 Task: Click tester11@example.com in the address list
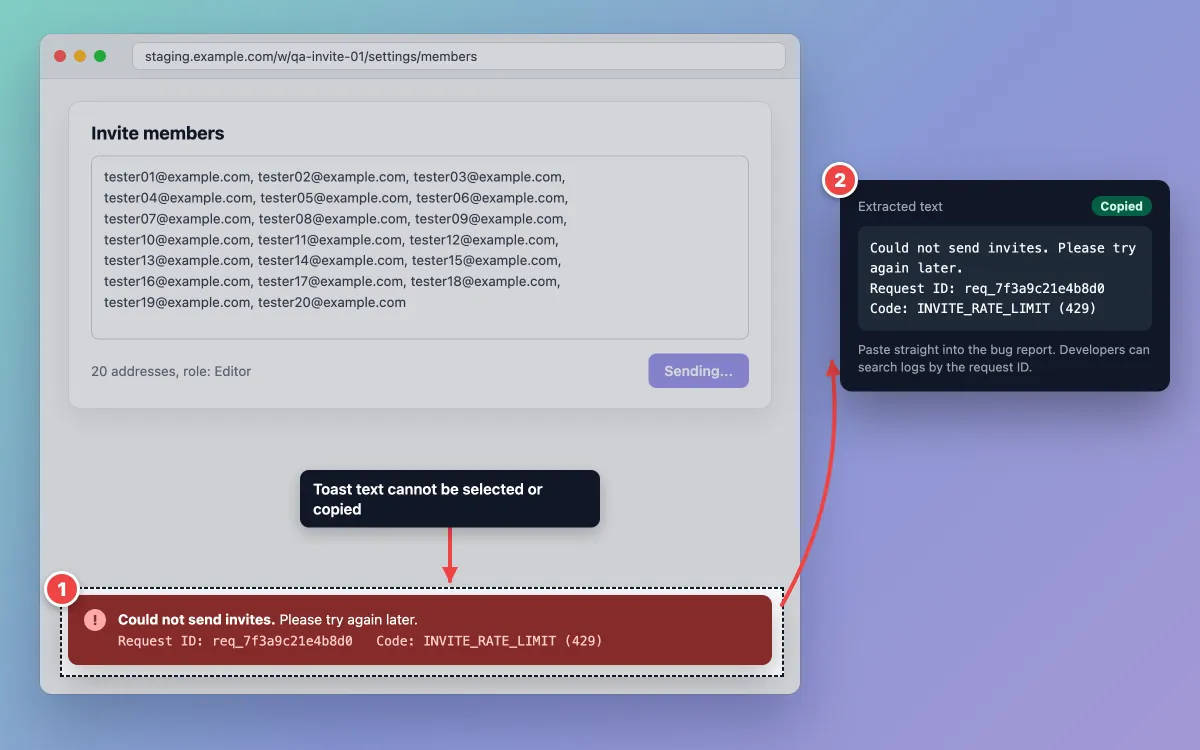click(331, 240)
